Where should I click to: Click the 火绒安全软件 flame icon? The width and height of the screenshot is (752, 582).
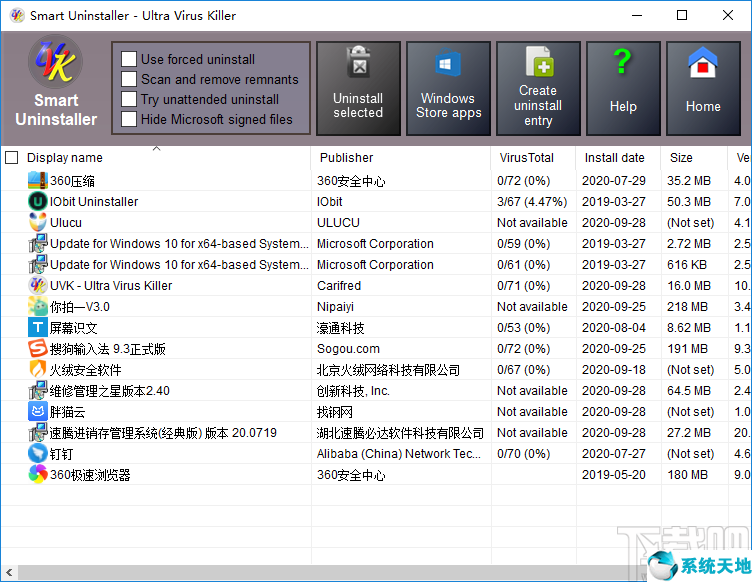click(x=37, y=370)
